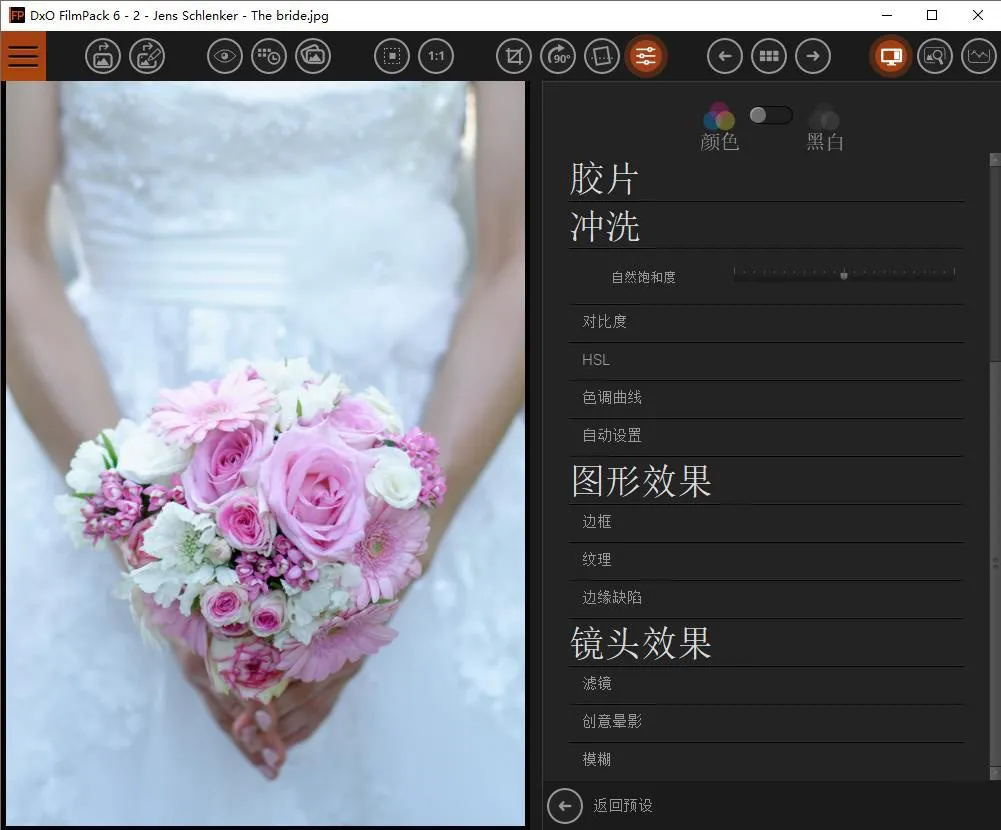Click the 返回预设 back button
This screenshot has width=1001, height=830.
(565, 805)
